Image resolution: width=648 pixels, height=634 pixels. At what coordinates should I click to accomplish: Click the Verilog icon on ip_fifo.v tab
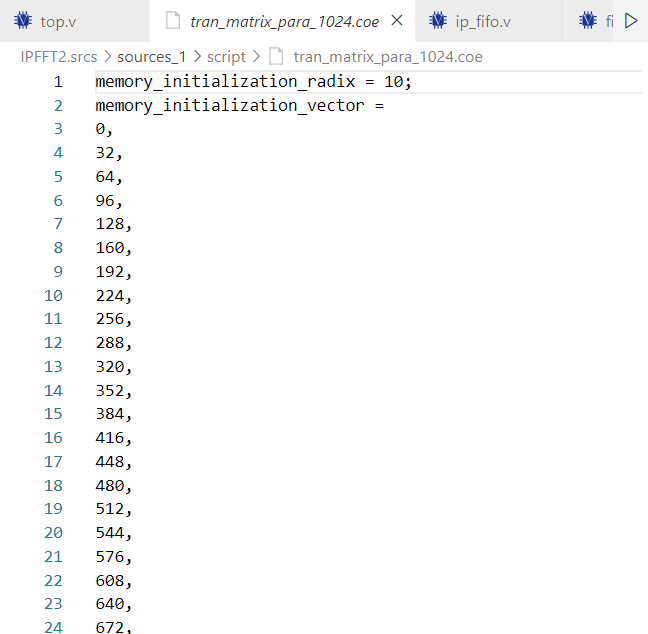coord(438,20)
